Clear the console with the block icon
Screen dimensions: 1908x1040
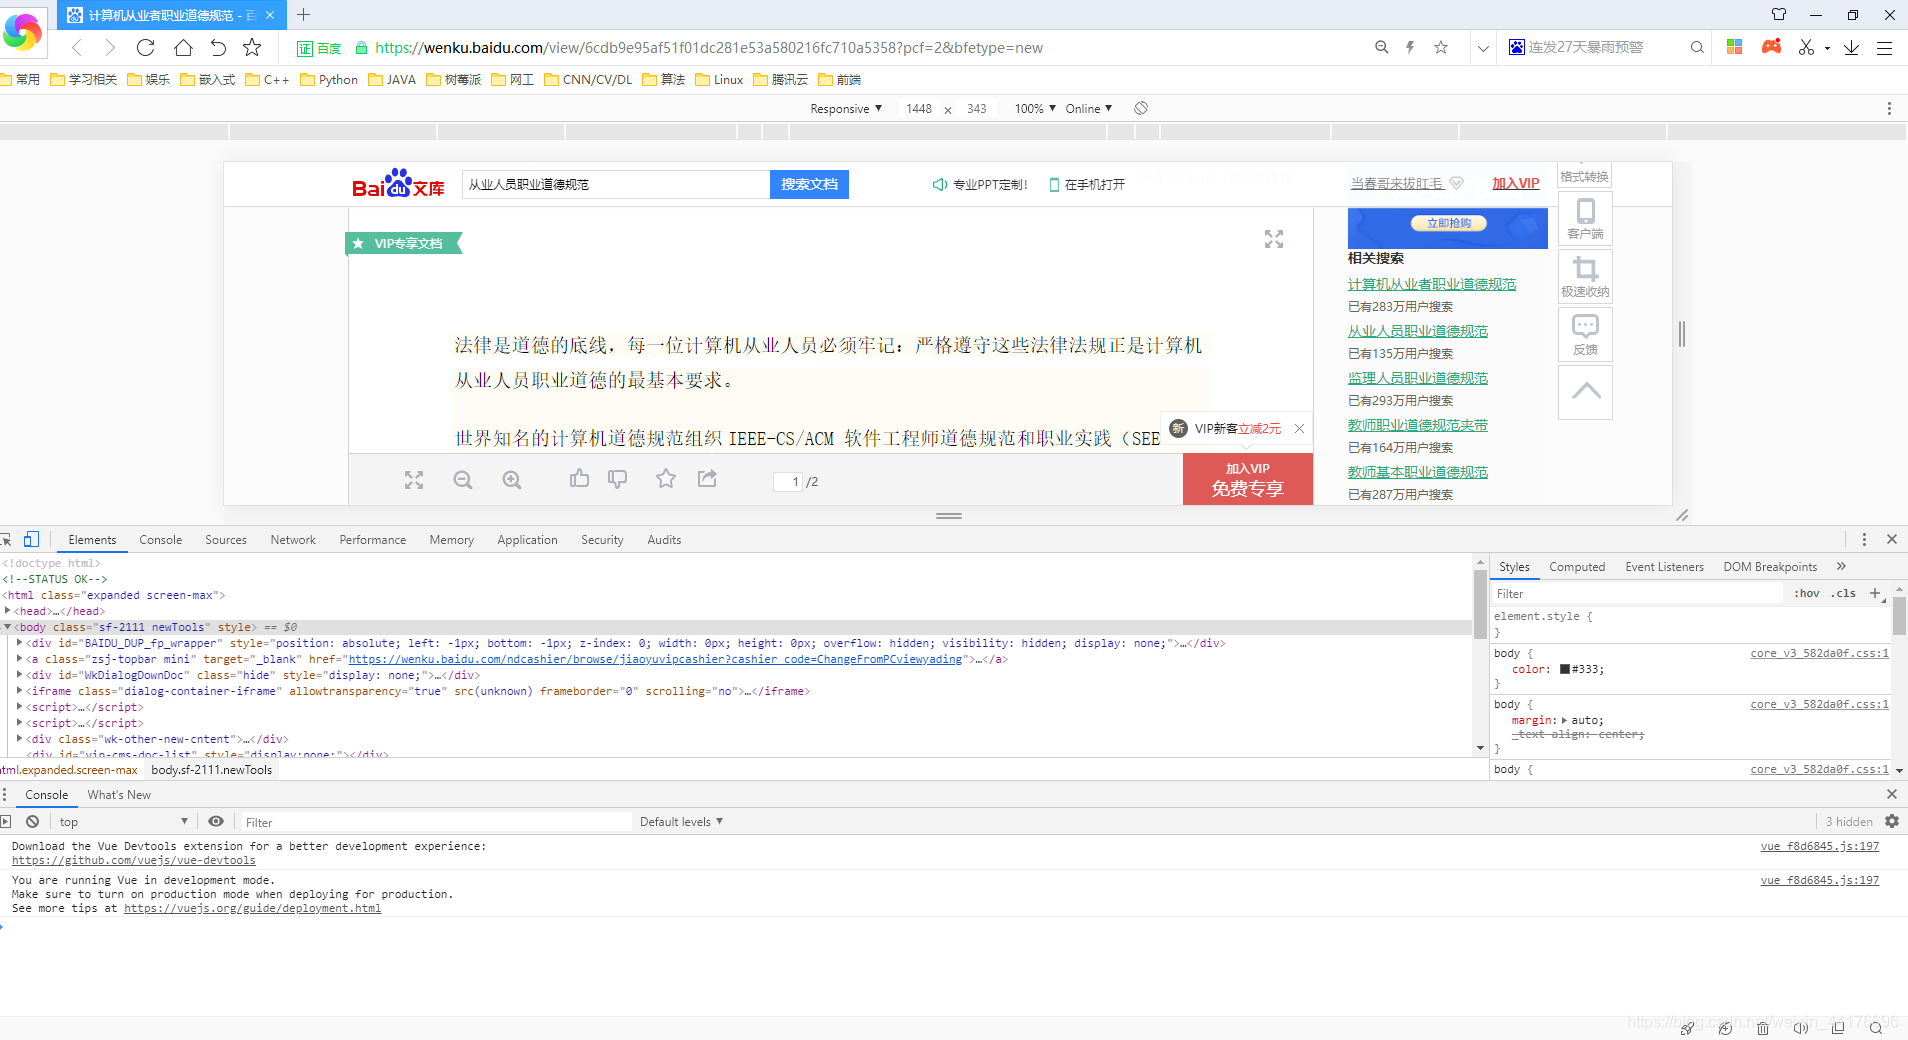[x=32, y=821]
